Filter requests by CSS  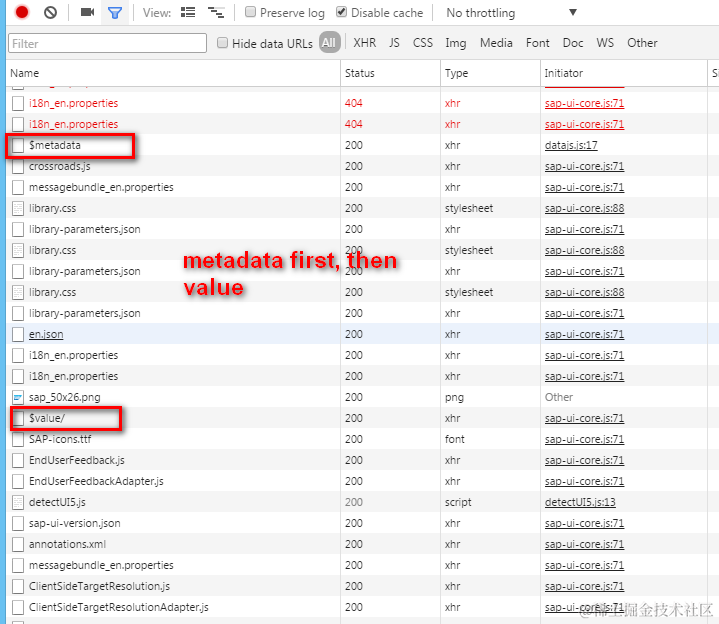[423, 43]
